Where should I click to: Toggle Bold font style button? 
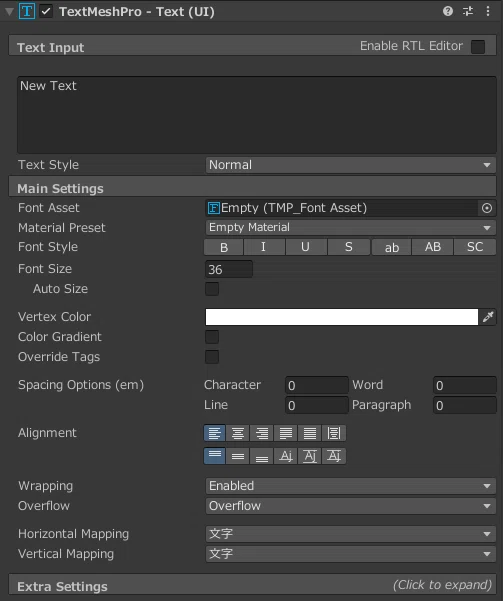pos(224,247)
